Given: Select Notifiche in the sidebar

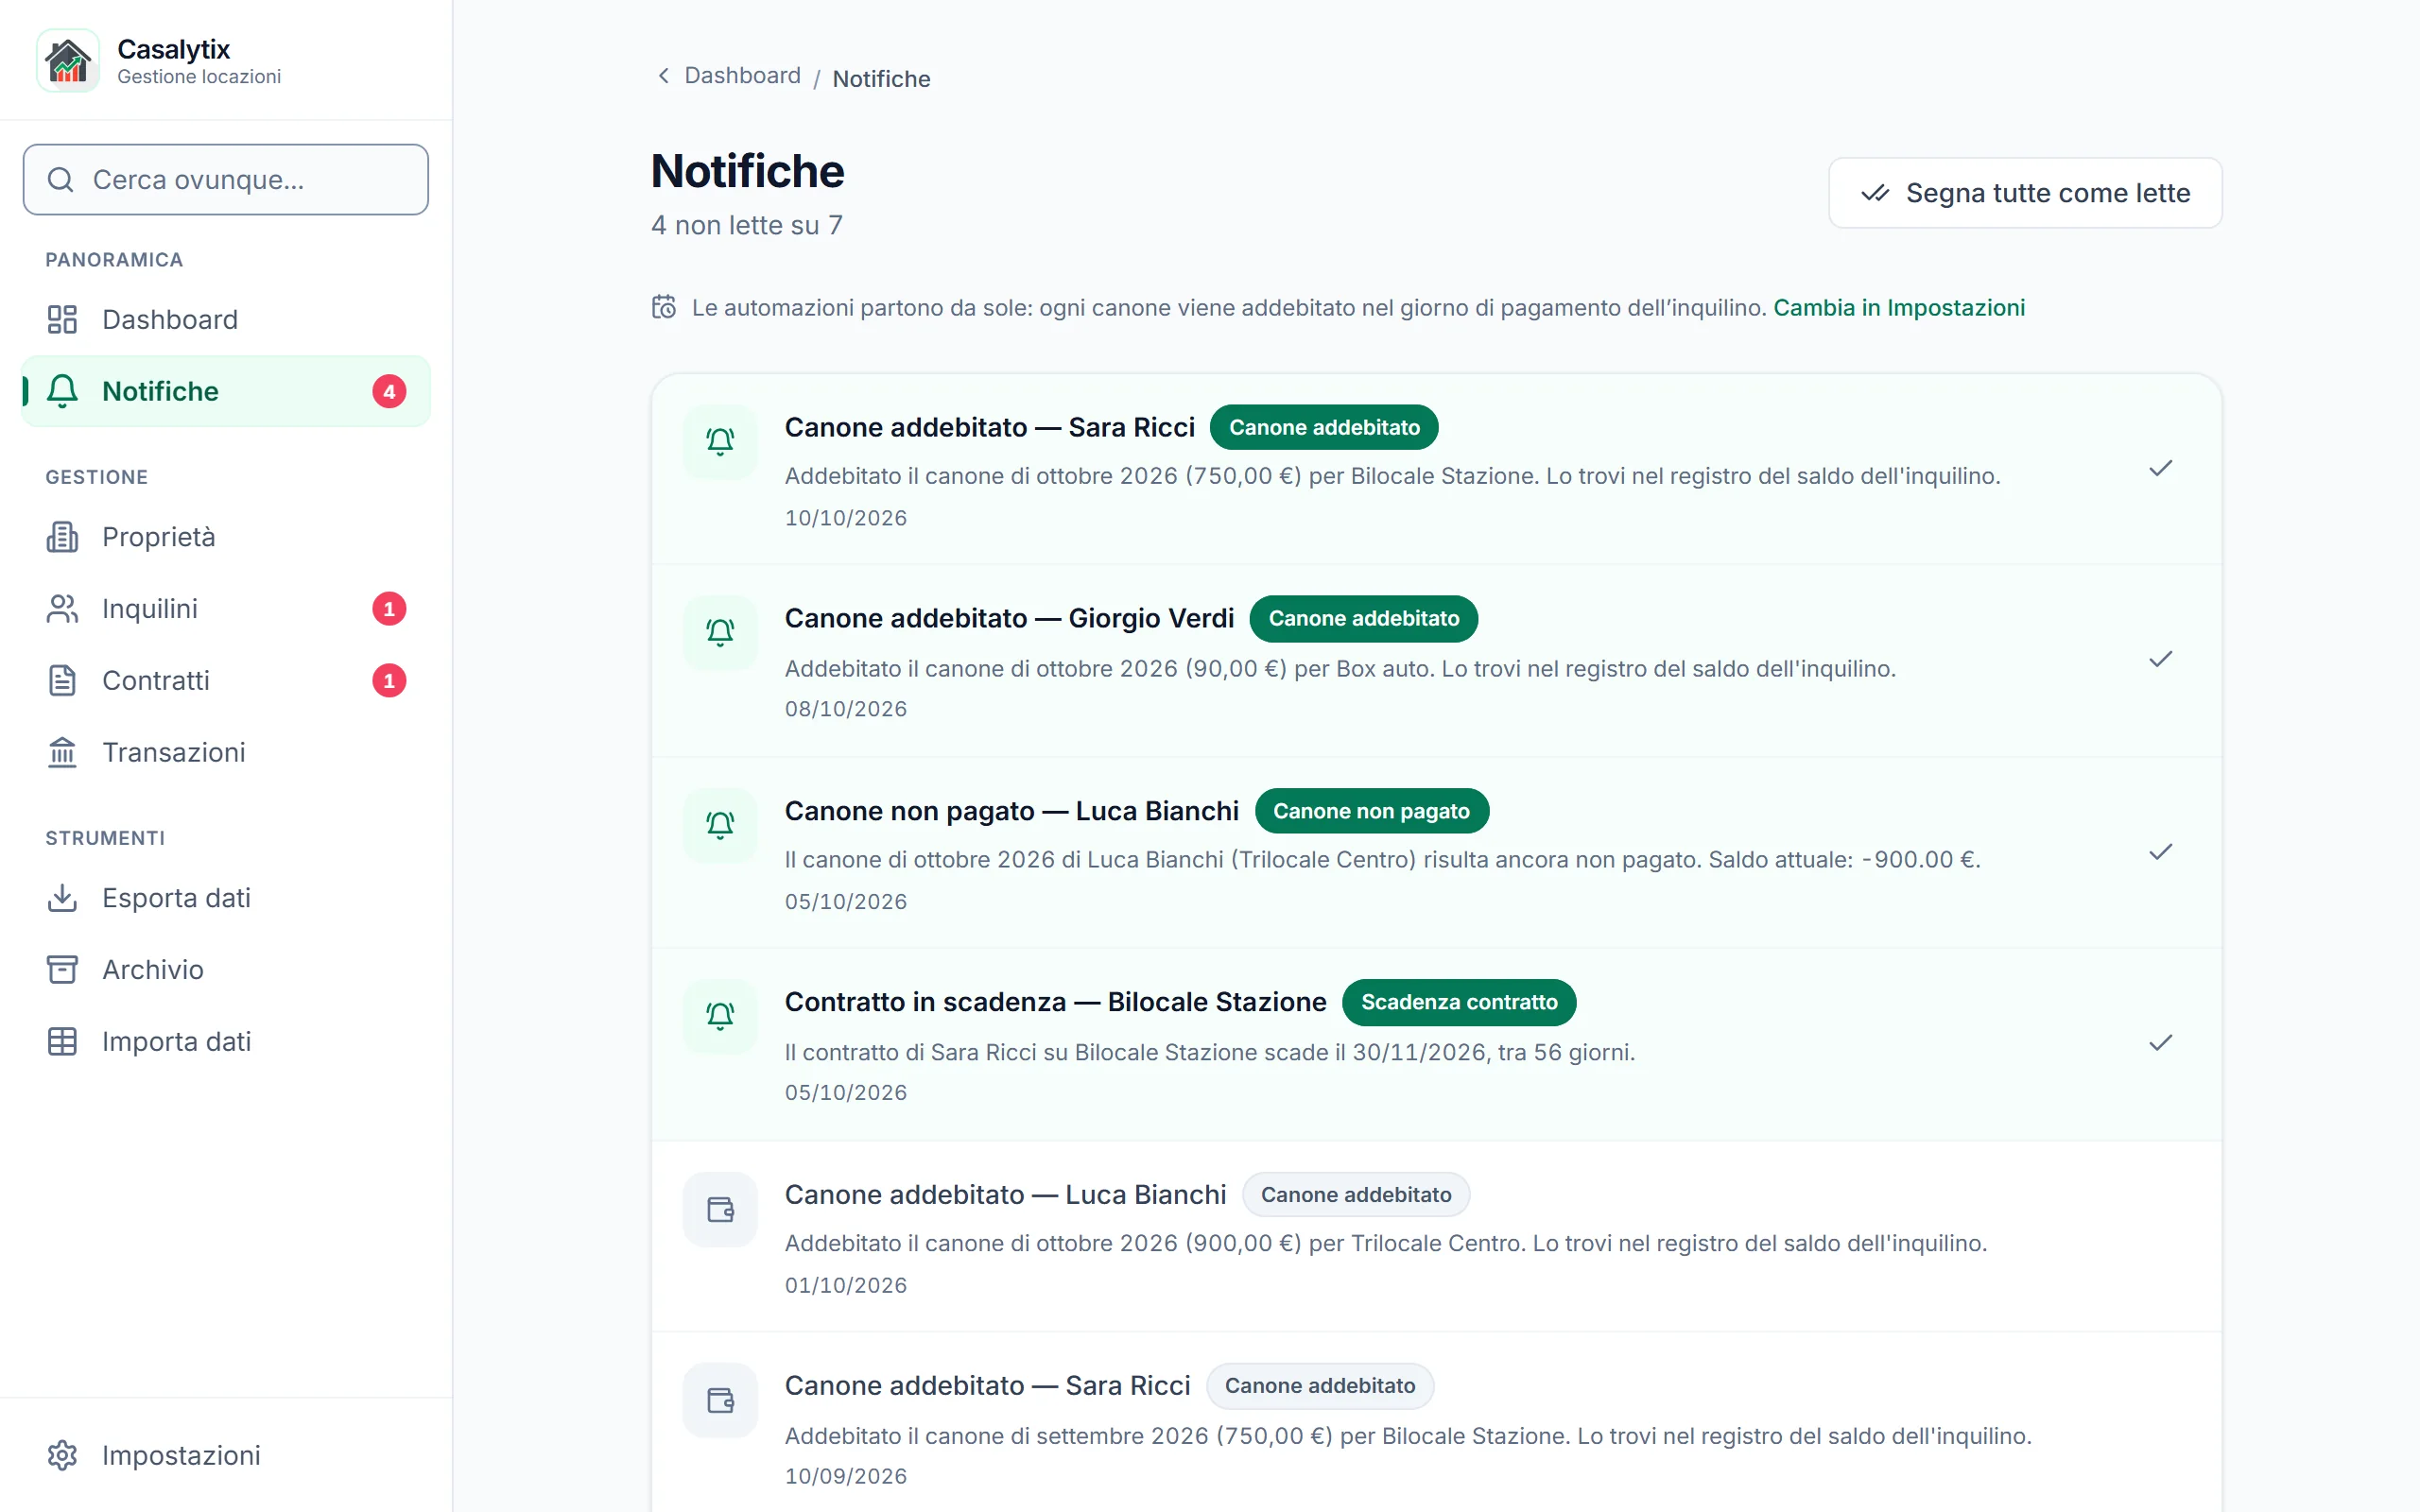Looking at the screenshot, I should [226, 391].
